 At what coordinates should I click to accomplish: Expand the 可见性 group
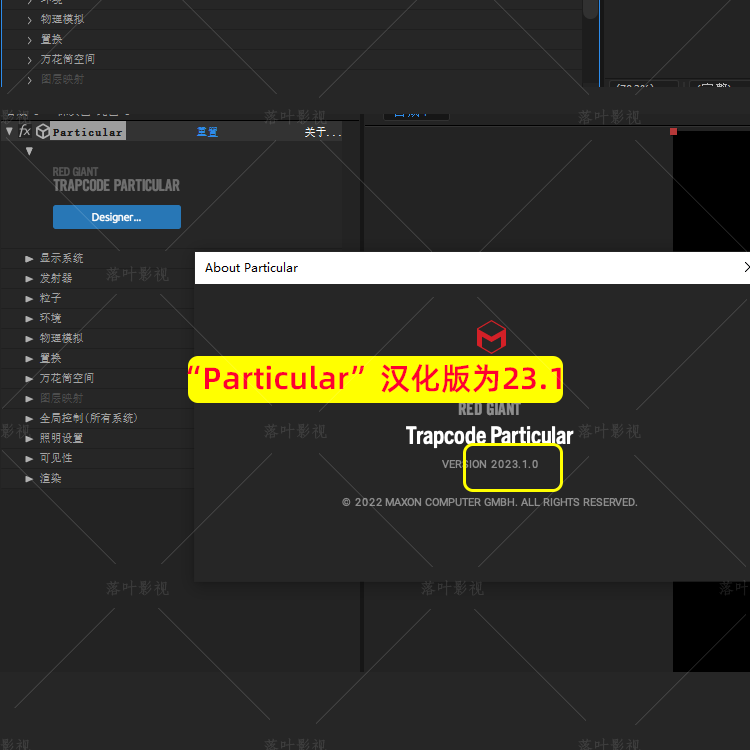click(x=29, y=459)
